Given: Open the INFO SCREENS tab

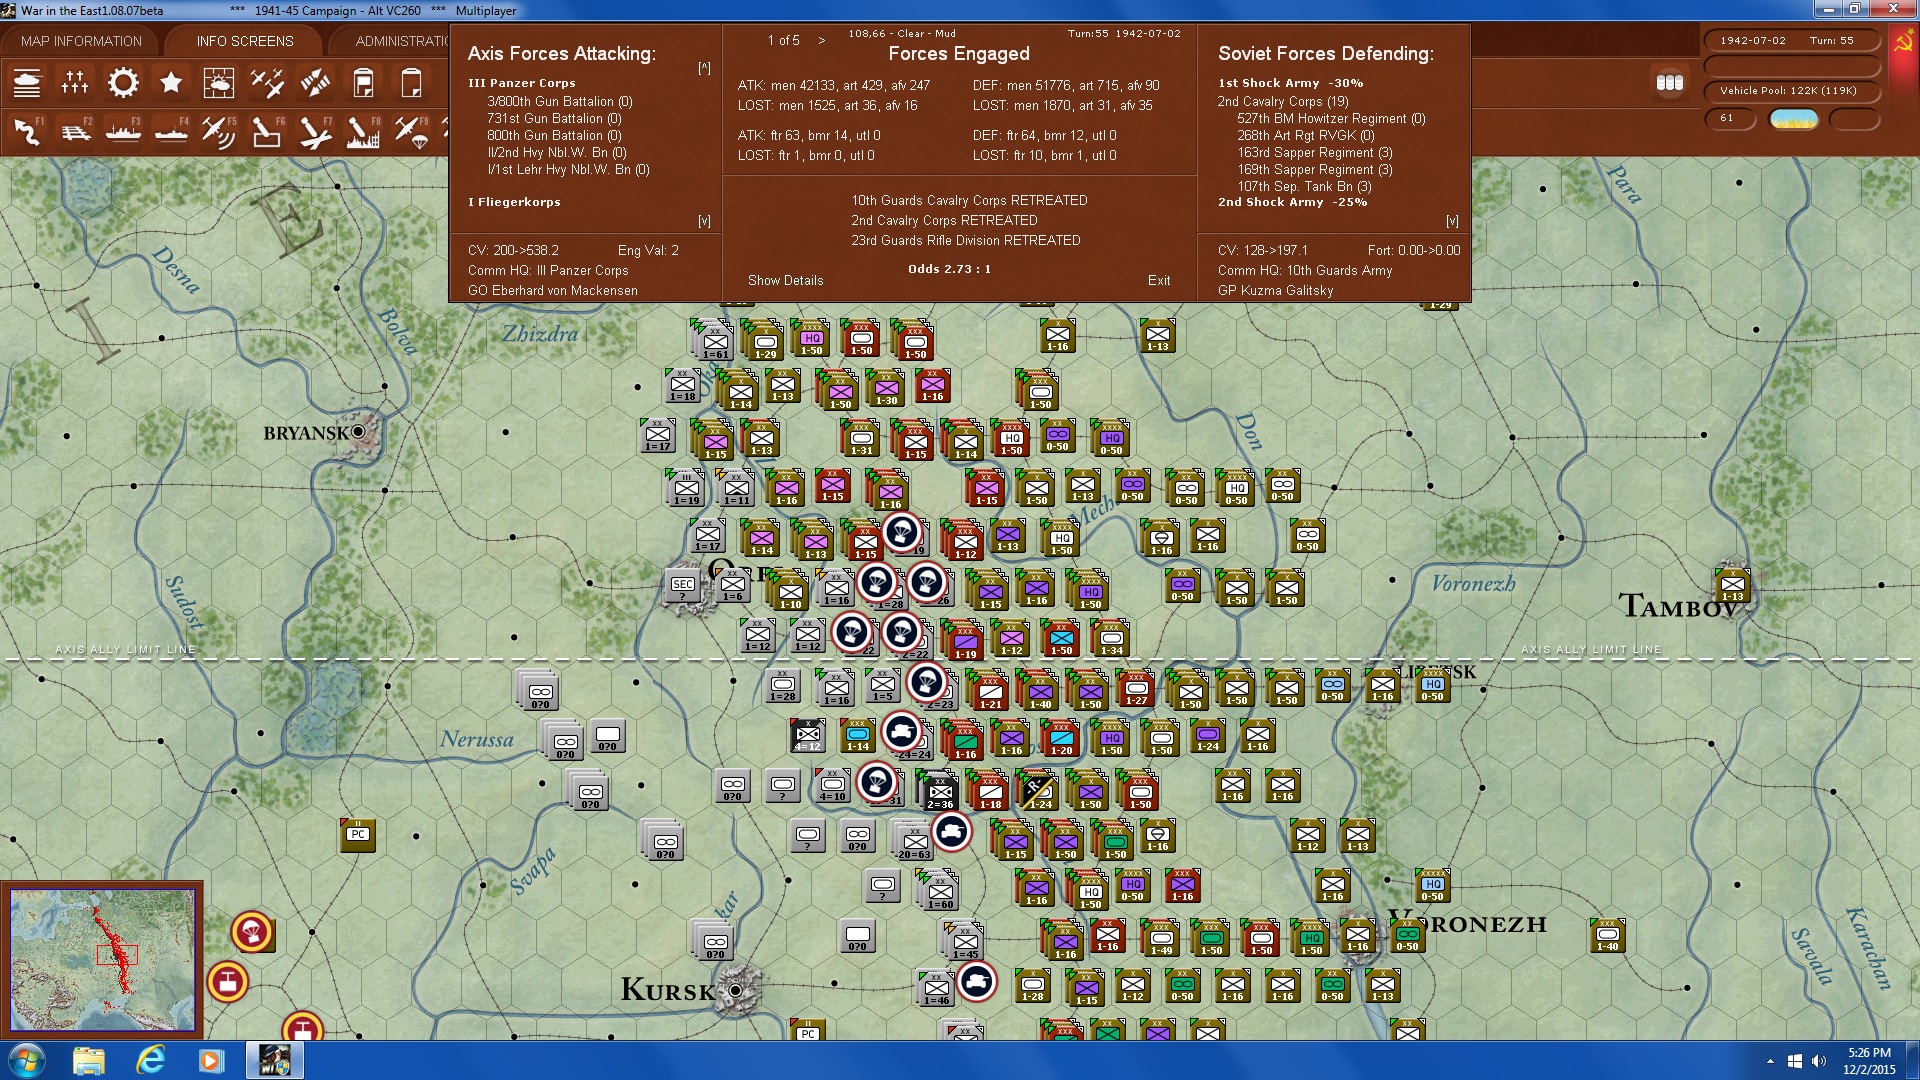Looking at the screenshot, I should point(245,41).
